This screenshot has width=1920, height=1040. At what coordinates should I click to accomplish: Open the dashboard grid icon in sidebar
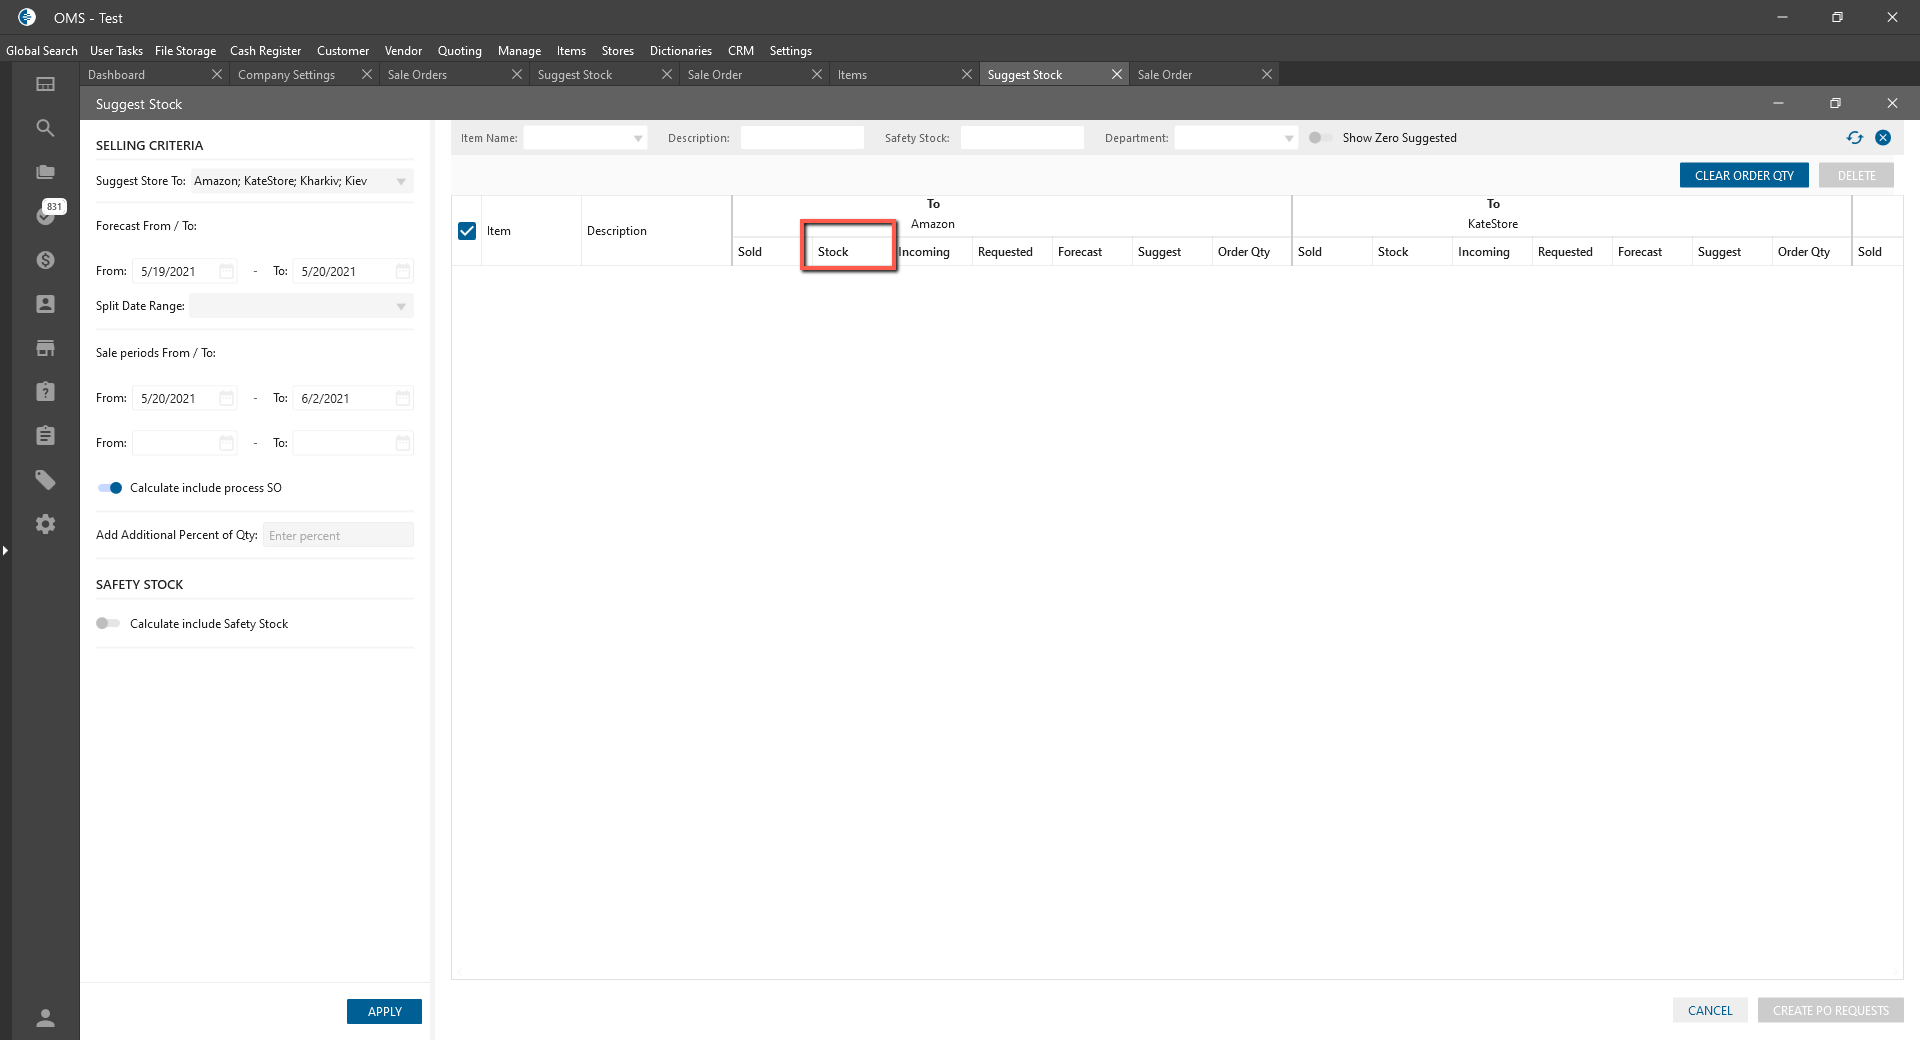coord(45,84)
